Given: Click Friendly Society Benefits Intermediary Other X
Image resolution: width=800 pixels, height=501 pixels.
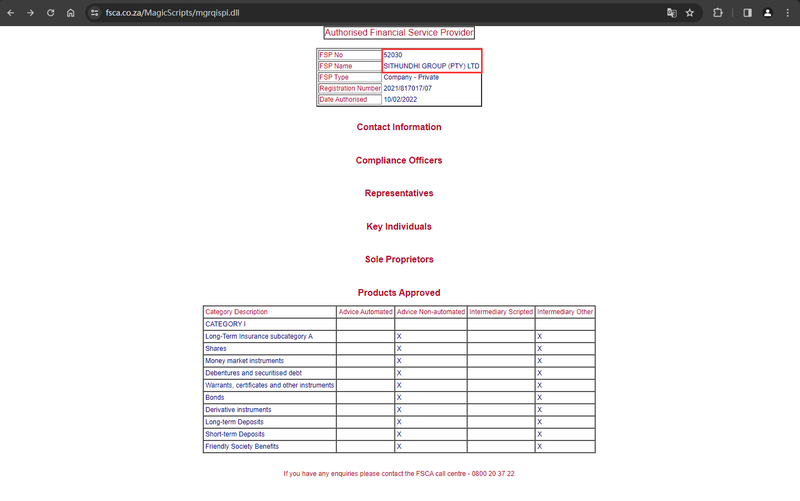Looking at the screenshot, I should [539, 446].
